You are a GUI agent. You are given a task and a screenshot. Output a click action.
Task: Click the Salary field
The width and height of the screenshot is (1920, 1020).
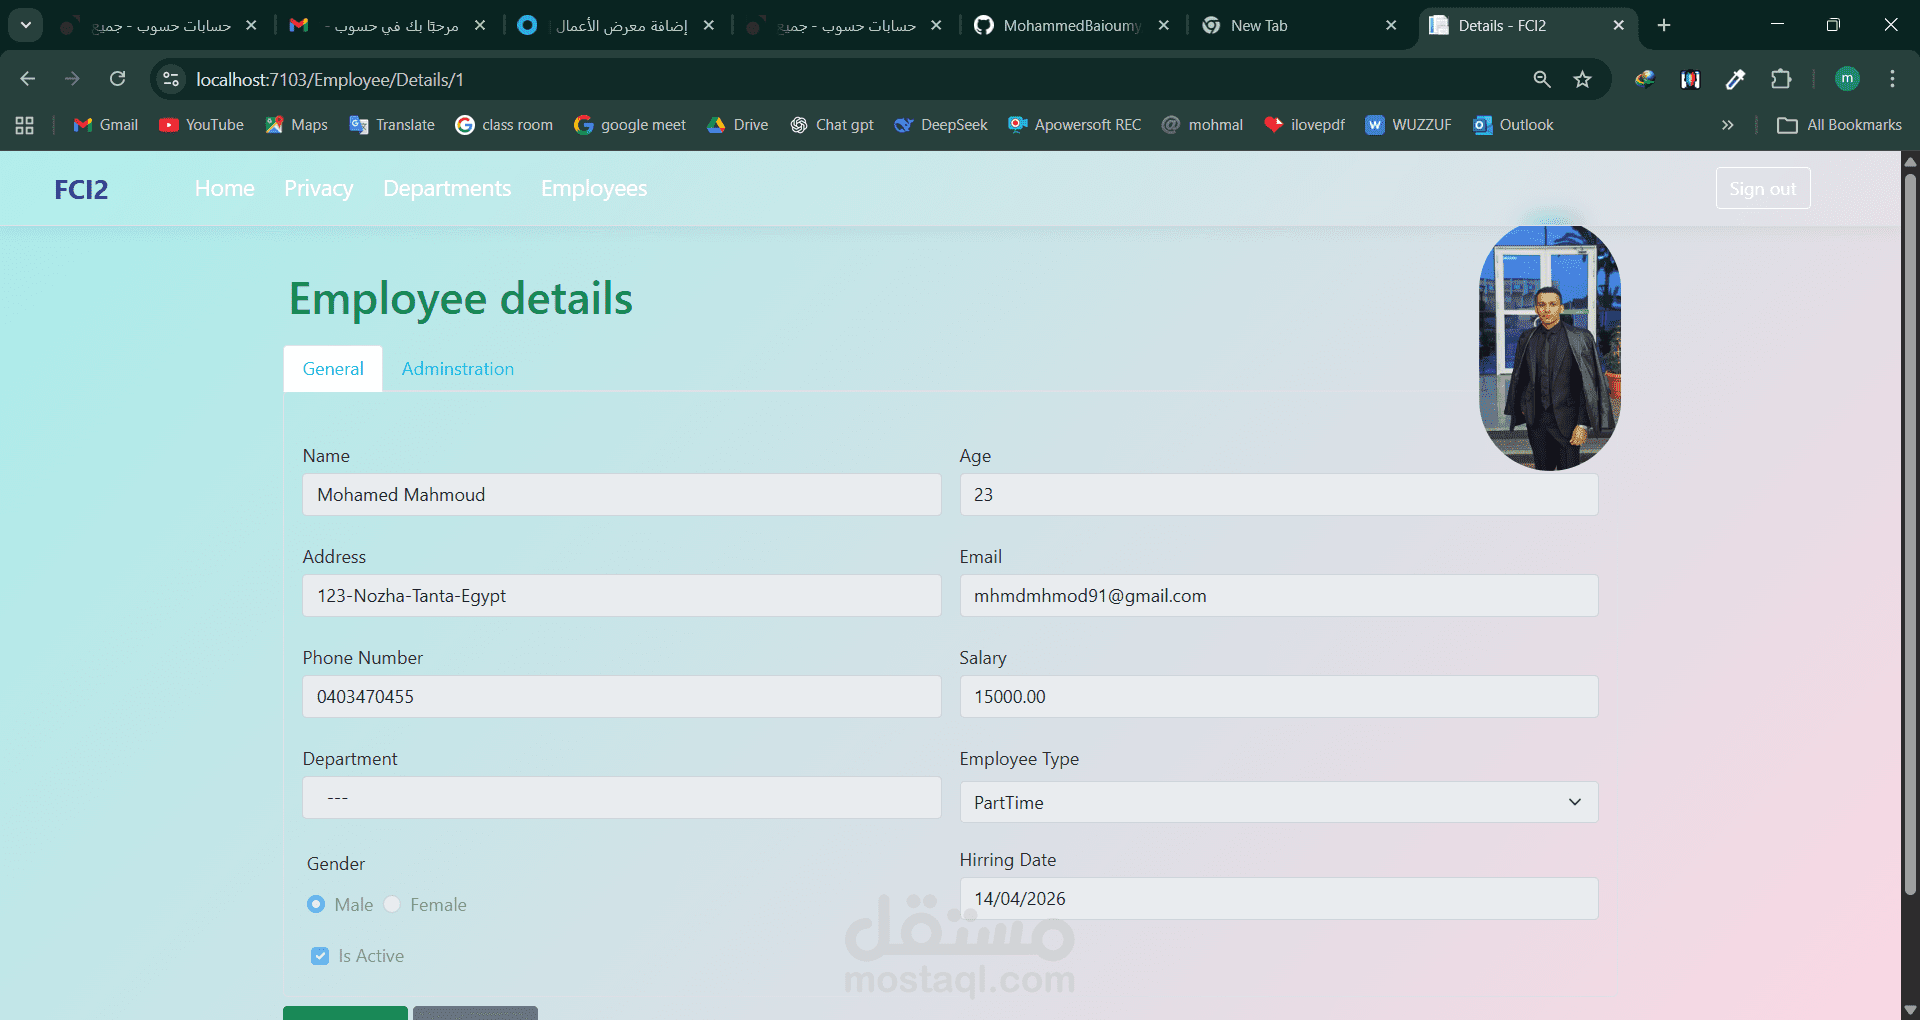pyautogui.click(x=1279, y=697)
